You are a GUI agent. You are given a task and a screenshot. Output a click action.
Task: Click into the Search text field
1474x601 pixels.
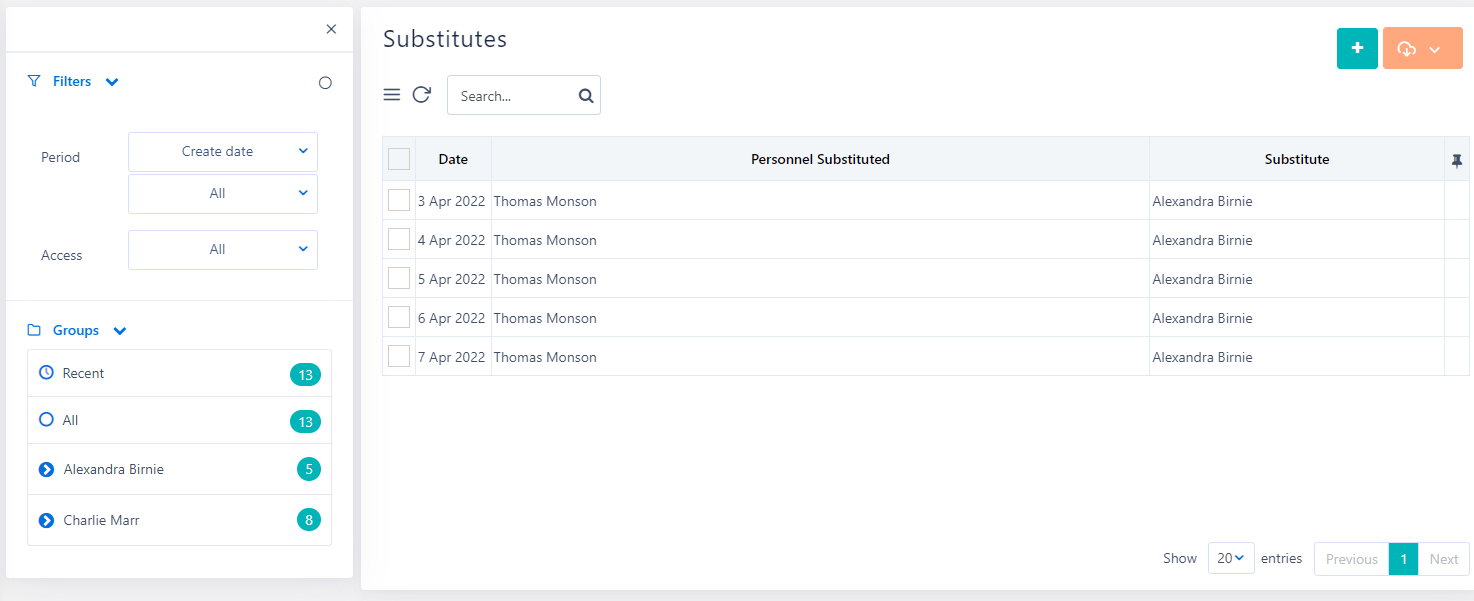(x=510, y=96)
